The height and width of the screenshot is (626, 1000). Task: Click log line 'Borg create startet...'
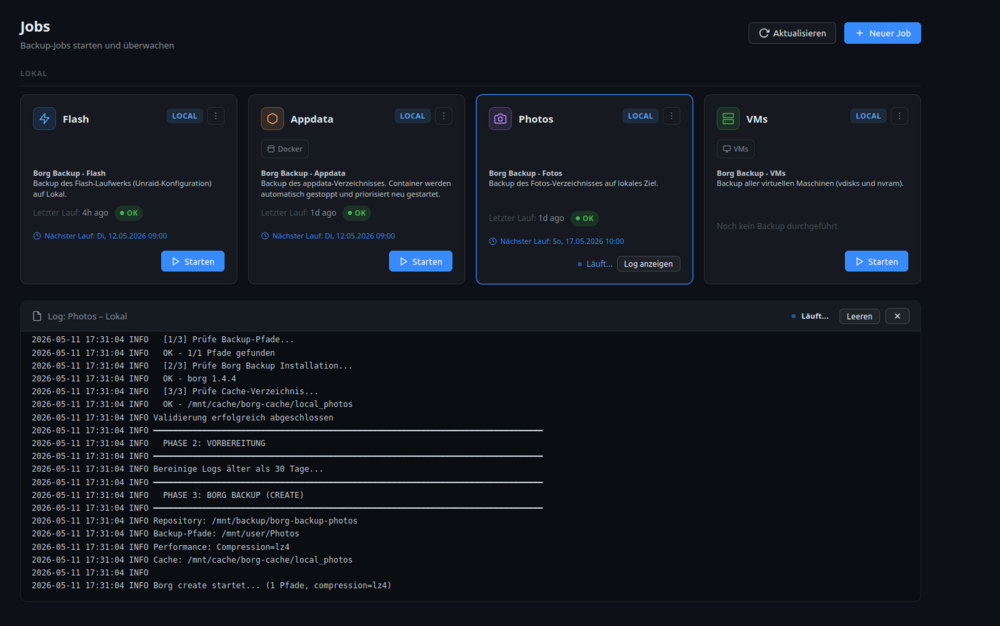click(x=272, y=585)
